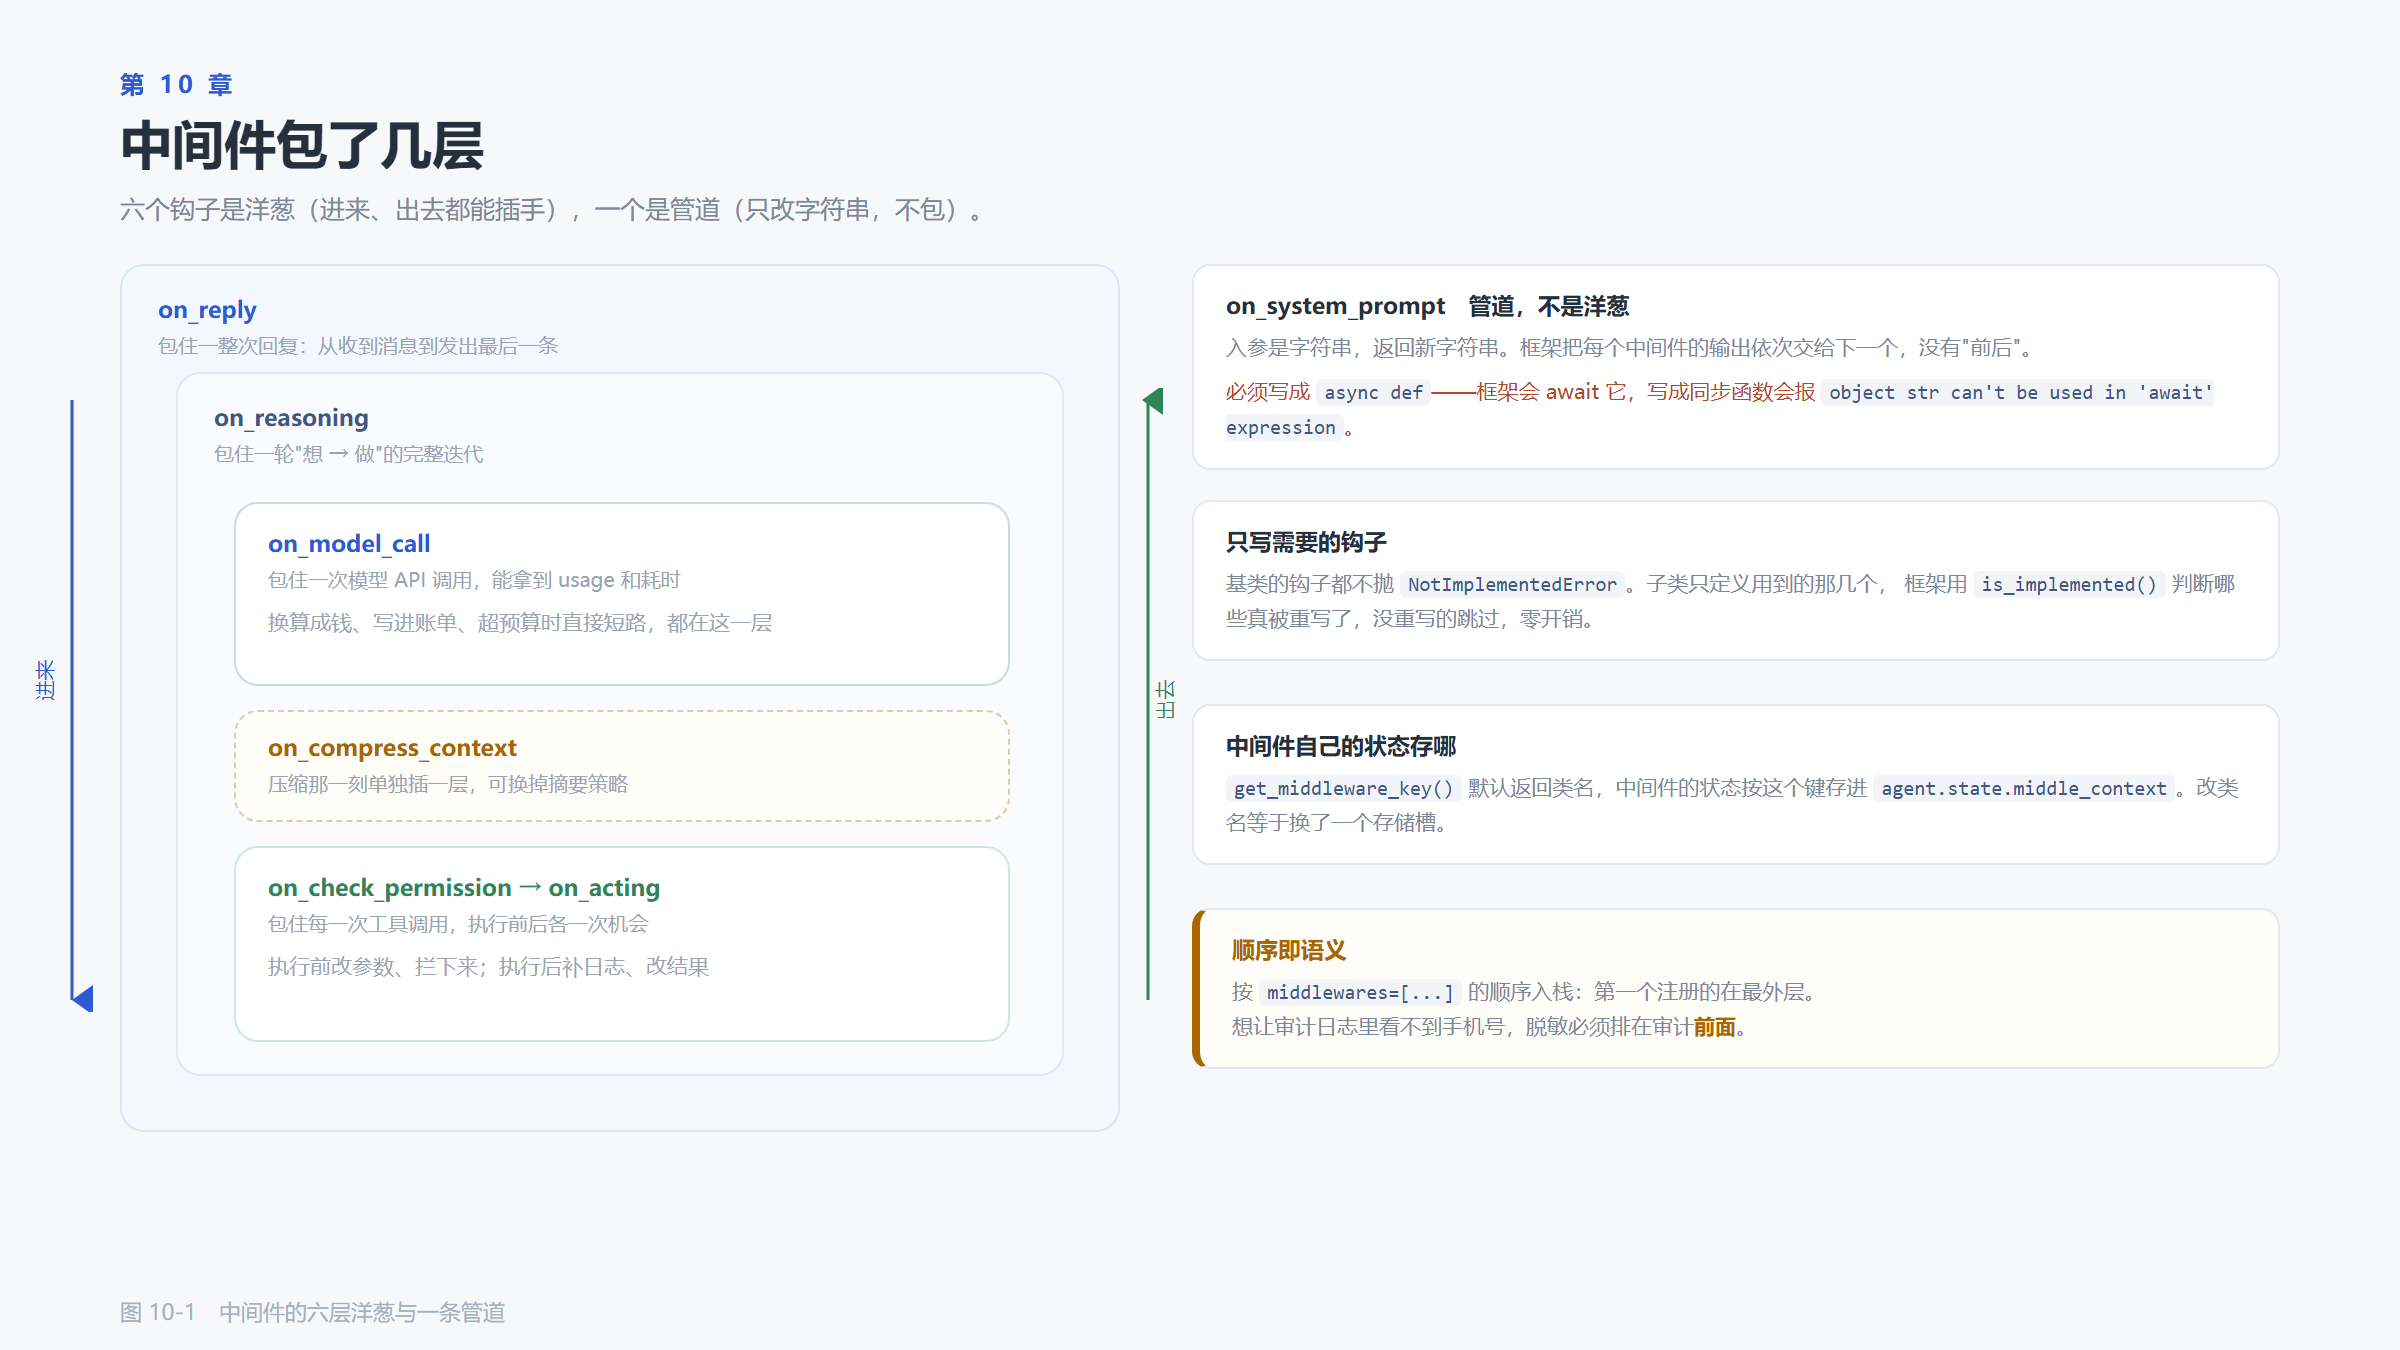Image resolution: width=2400 pixels, height=1350 pixels.
Task: Click the title "中间件包了几层"
Action: click(302, 146)
